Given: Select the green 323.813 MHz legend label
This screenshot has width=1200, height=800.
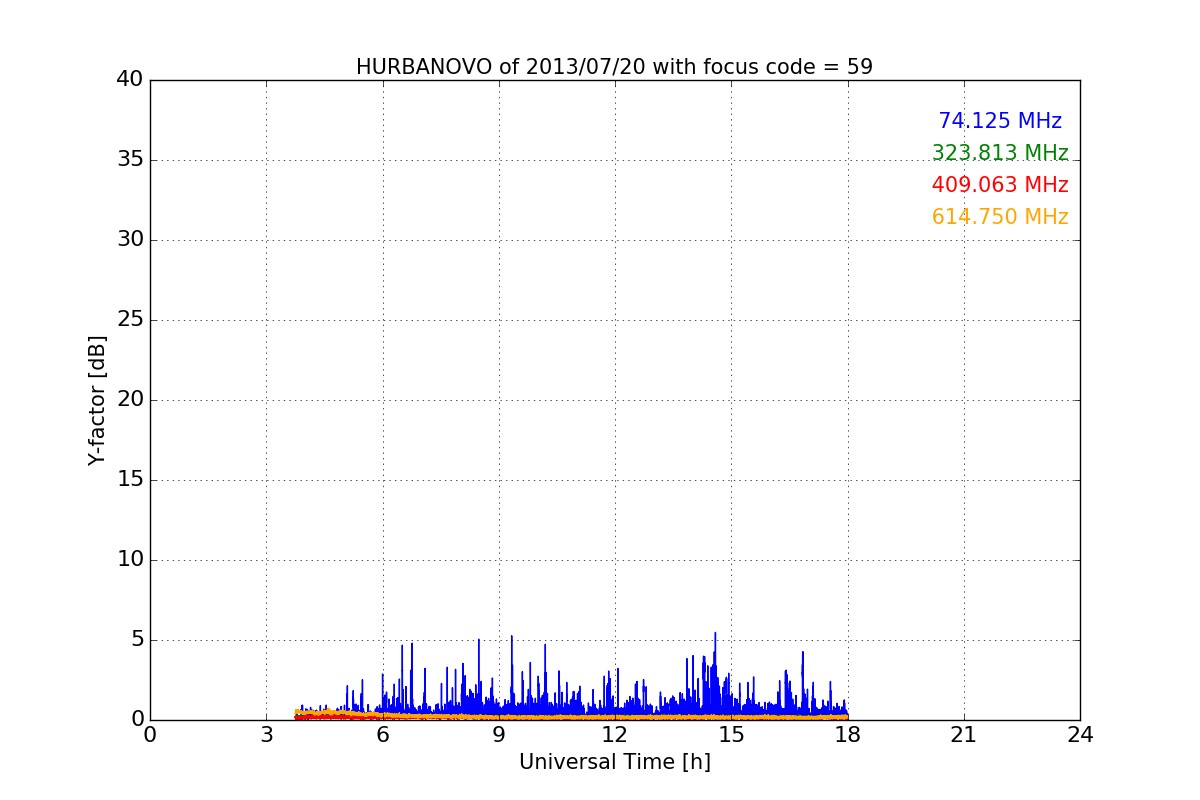Looking at the screenshot, I should pos(1000,153).
